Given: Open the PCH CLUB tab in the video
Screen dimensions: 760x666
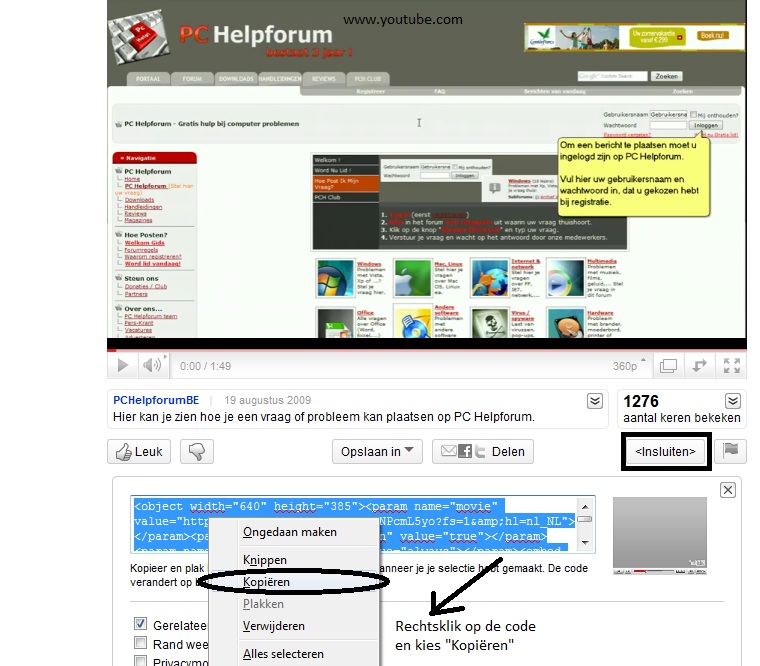Looking at the screenshot, I should click(368, 79).
